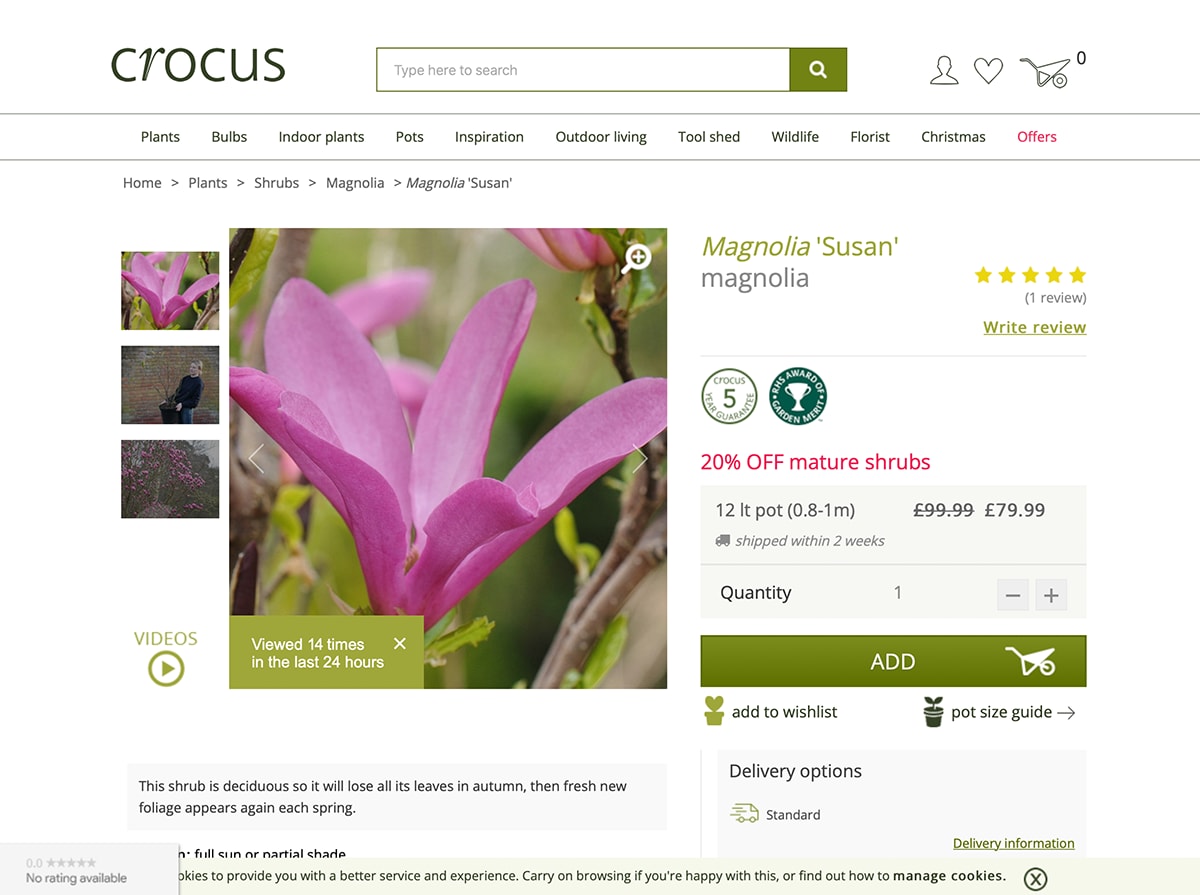This screenshot has height=895, width=1200.
Task: Dismiss the 'Viewed 14 times' notification
Action: pyautogui.click(x=400, y=644)
